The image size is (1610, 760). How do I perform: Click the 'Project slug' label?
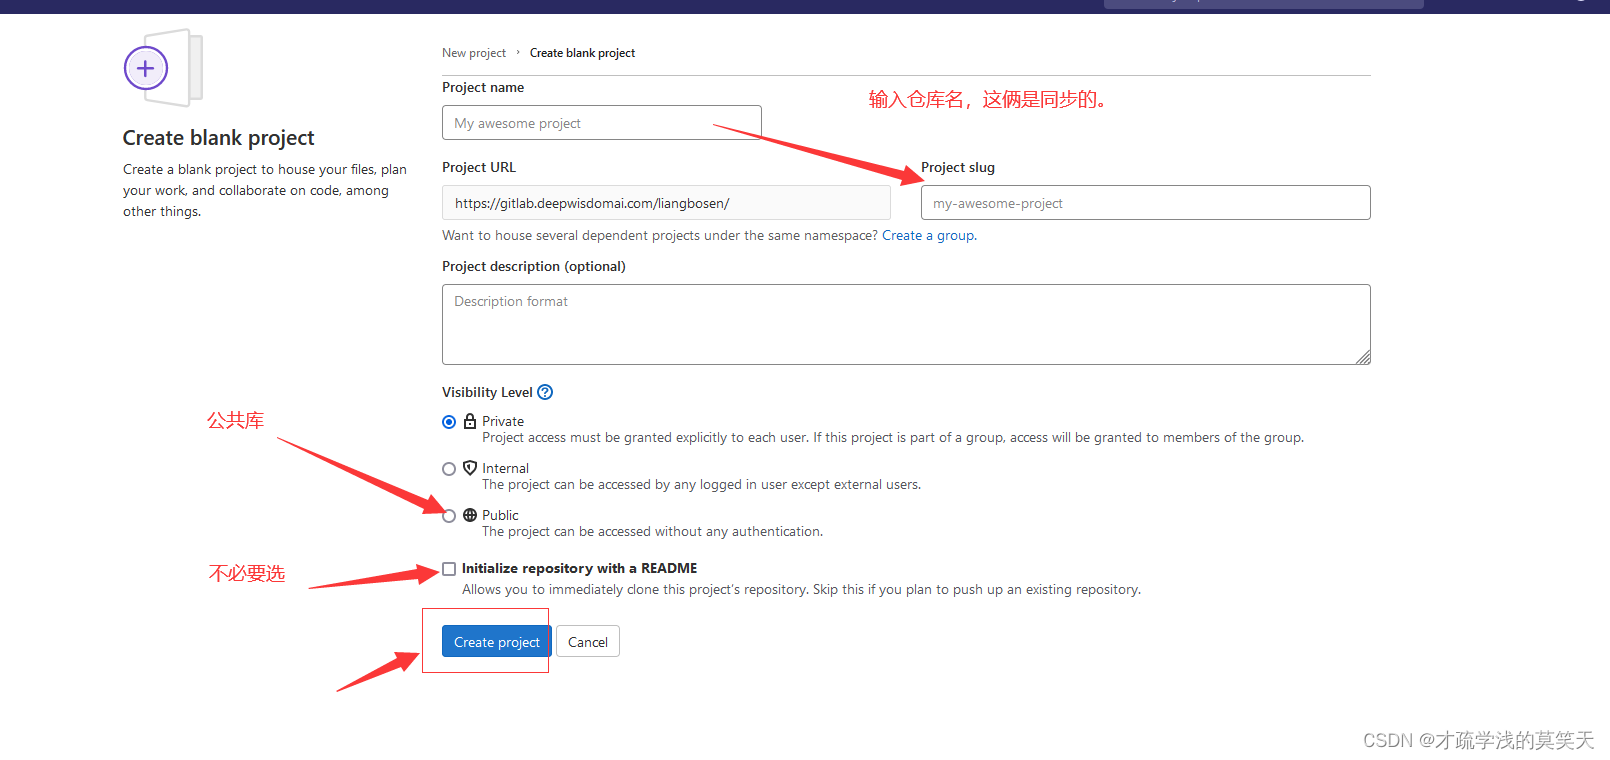958,167
